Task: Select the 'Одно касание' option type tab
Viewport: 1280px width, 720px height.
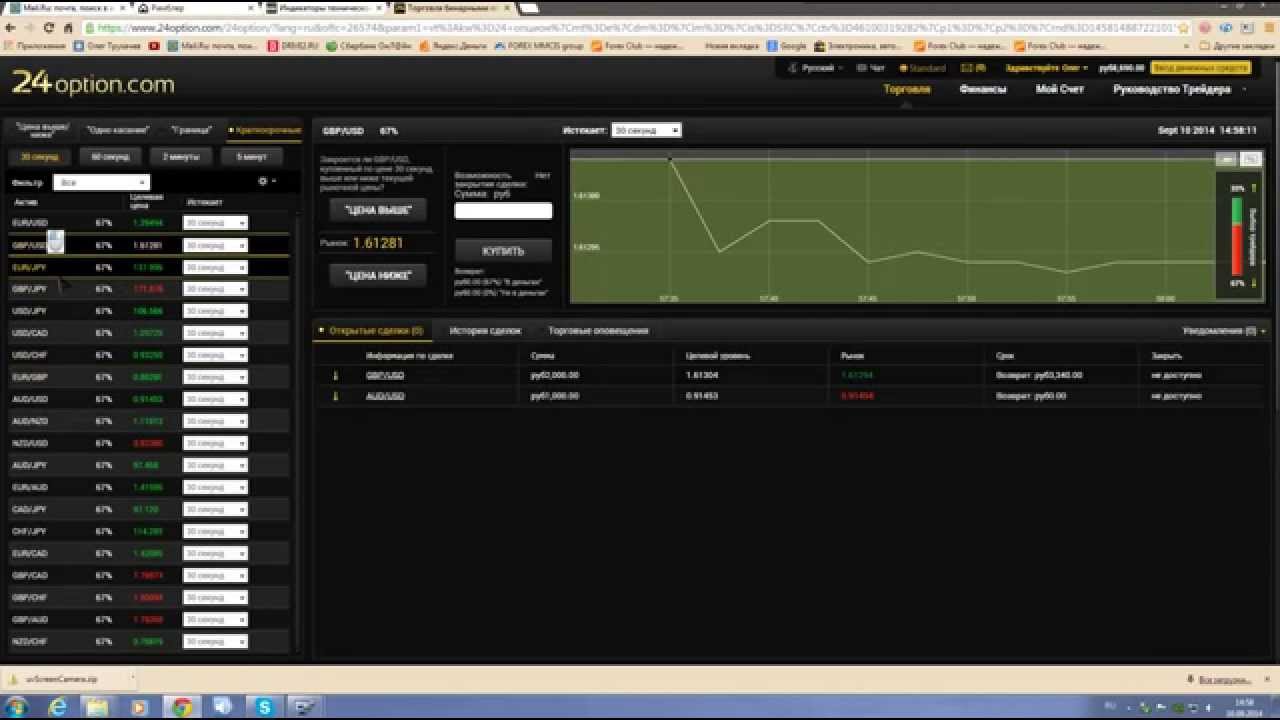Action: (x=118, y=130)
